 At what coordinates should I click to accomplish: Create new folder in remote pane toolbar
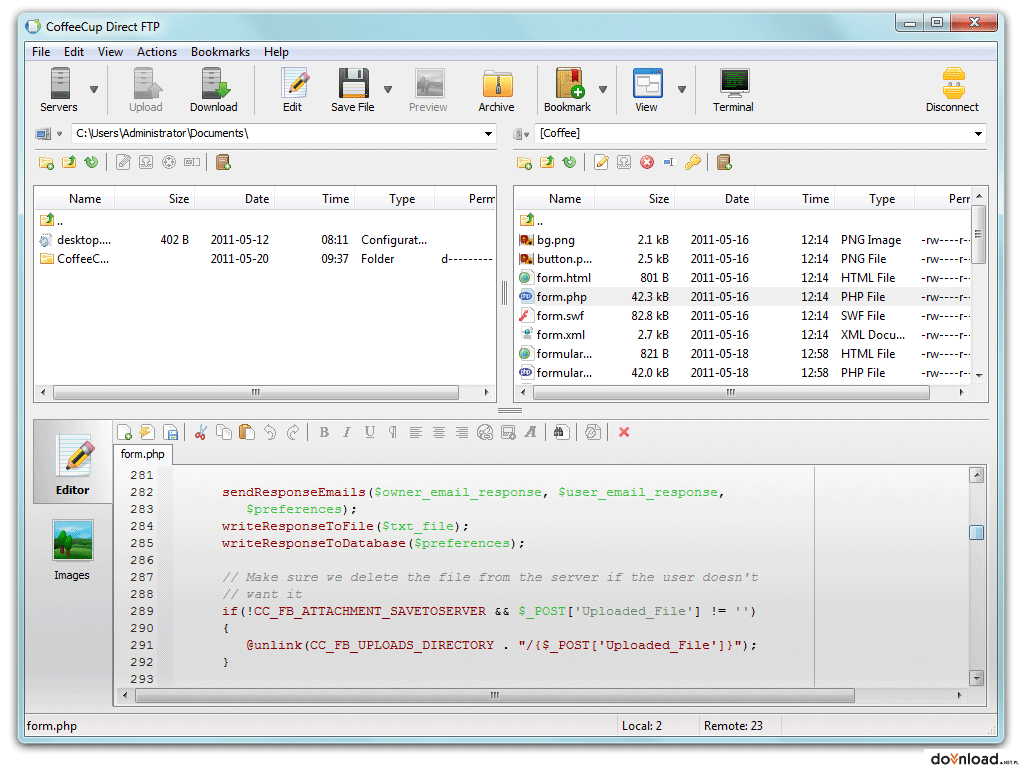524,163
